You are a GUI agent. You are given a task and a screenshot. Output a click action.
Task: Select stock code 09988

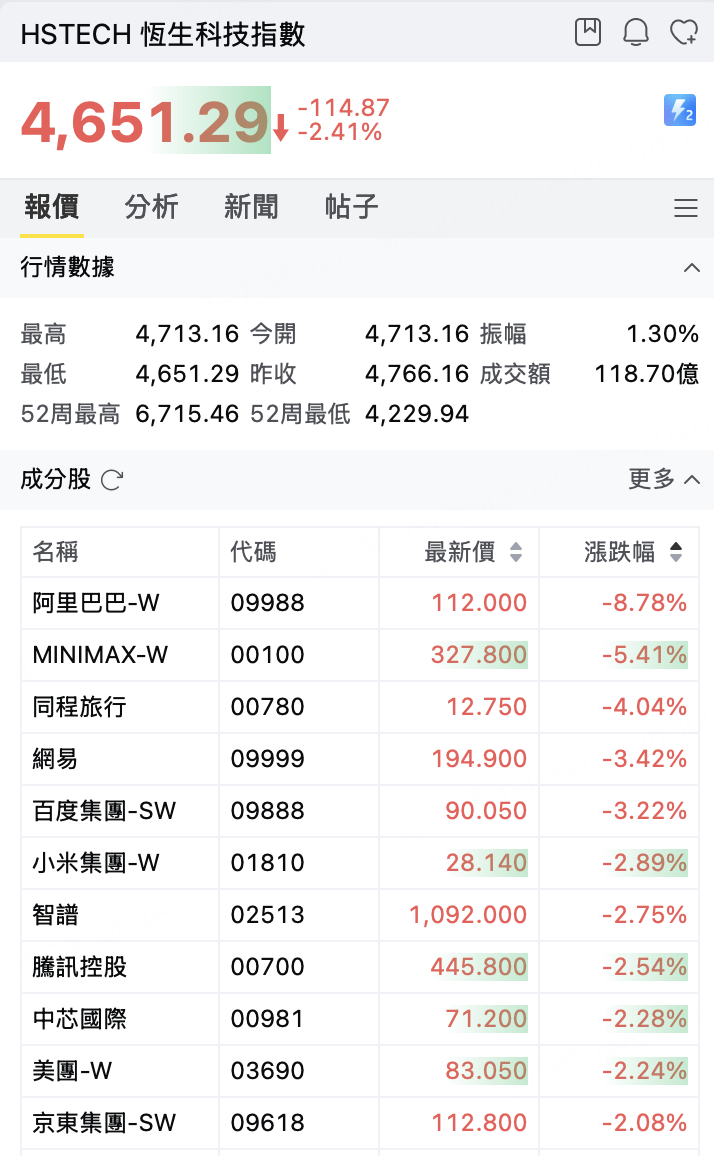[267, 603]
